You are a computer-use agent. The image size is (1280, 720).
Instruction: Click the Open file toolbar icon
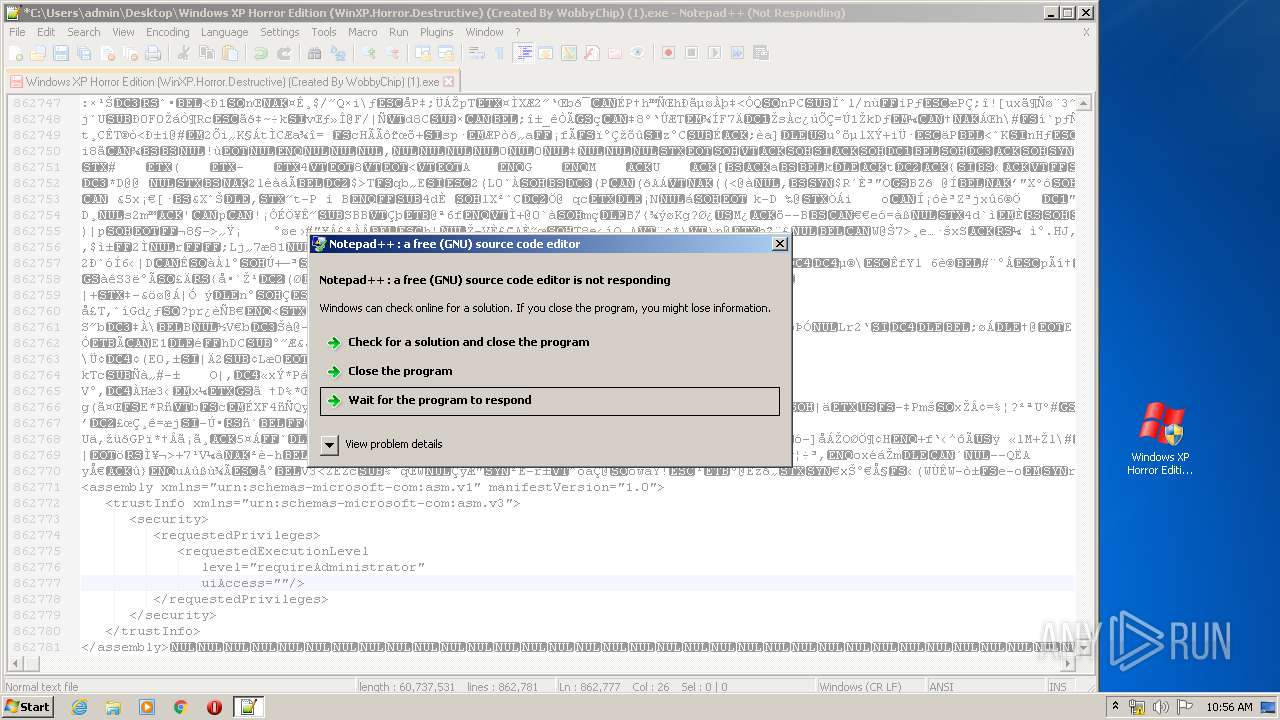37,53
